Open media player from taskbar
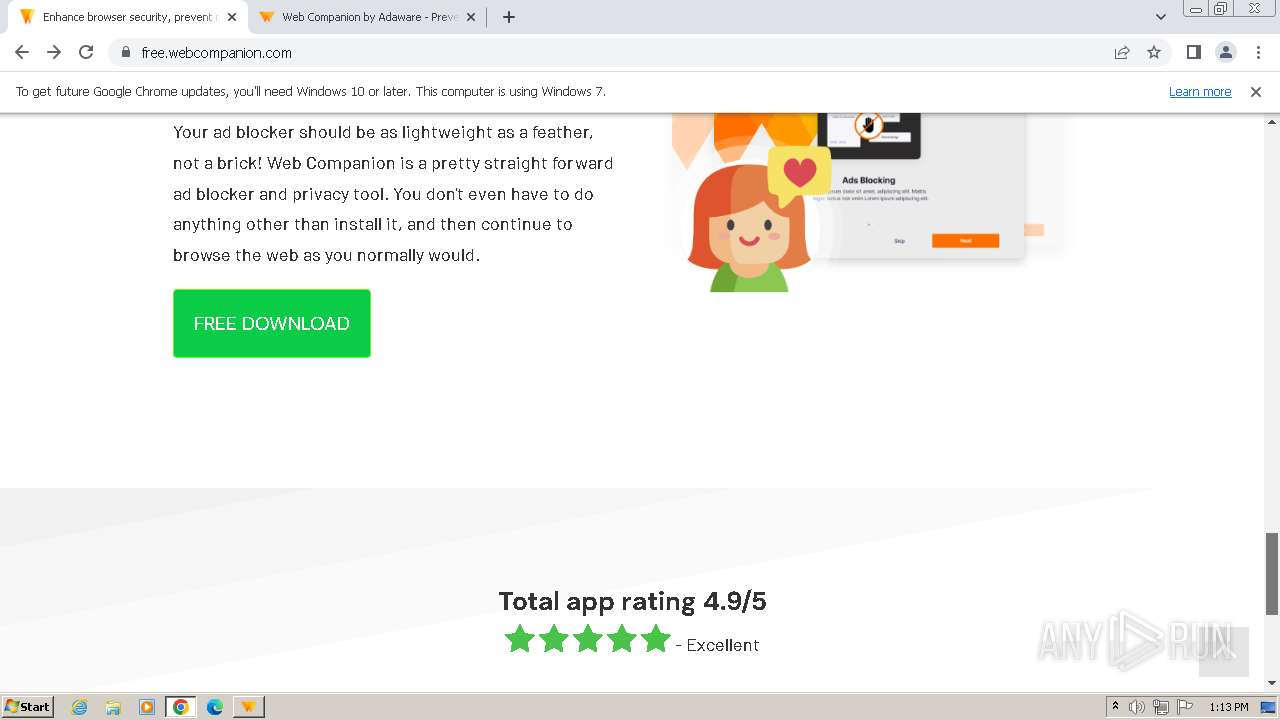The width and height of the screenshot is (1280, 720). pos(147,707)
